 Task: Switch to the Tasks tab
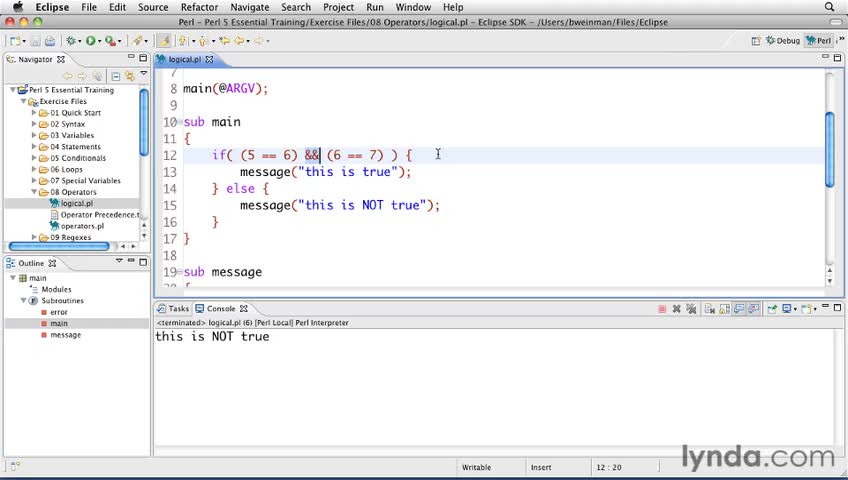[x=173, y=309]
